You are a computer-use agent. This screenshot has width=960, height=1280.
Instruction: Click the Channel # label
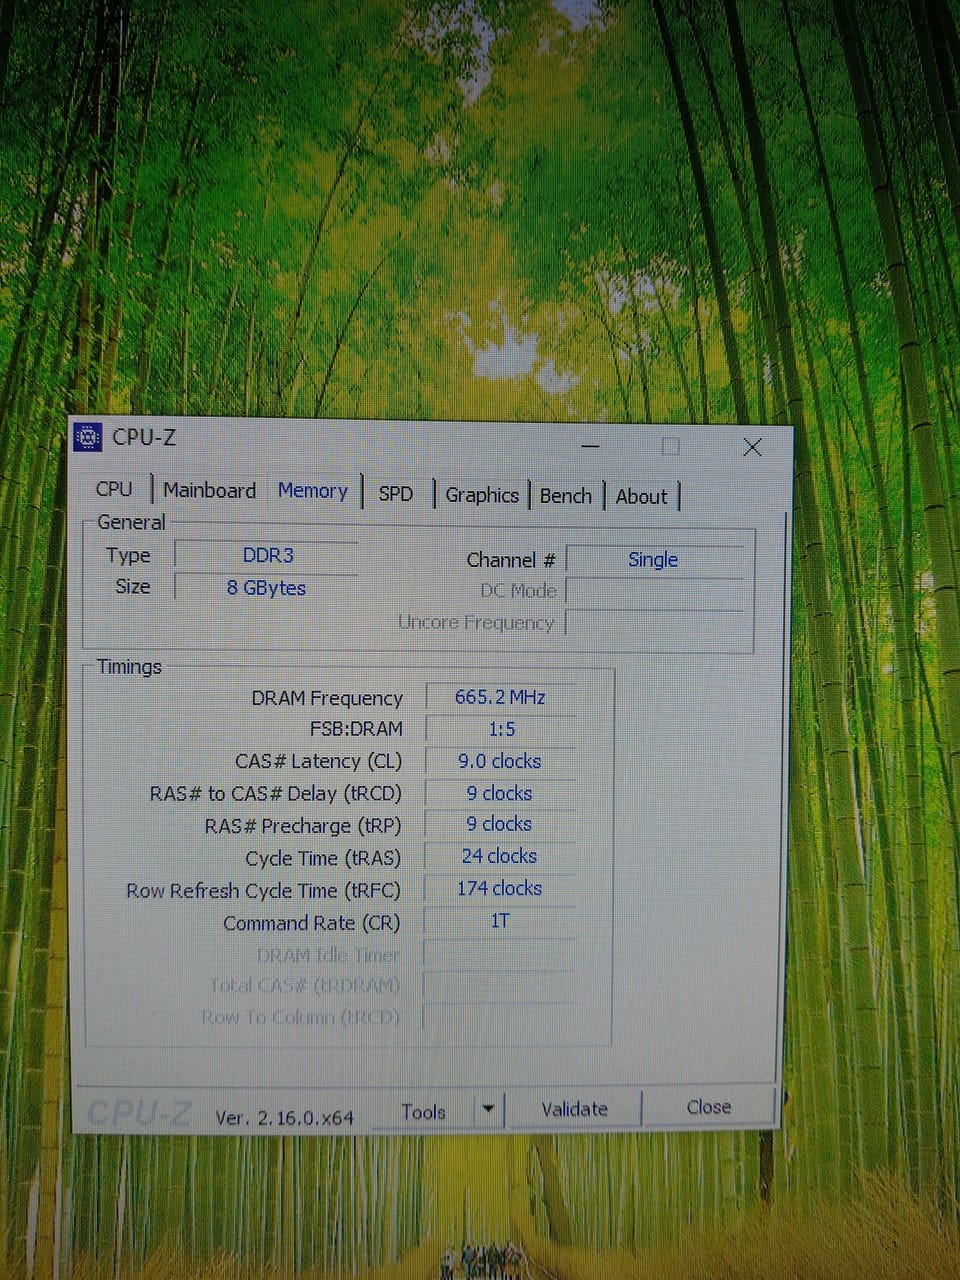(511, 560)
